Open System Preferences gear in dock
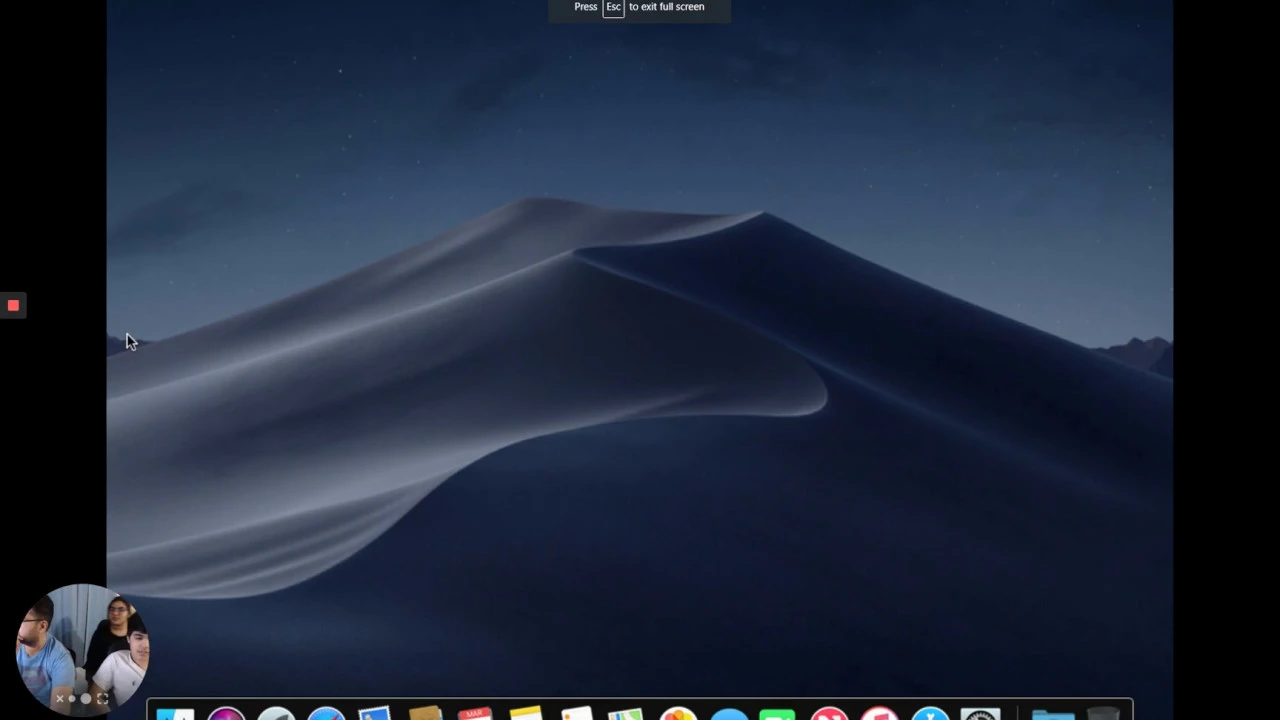This screenshot has height=720, width=1280. click(x=980, y=714)
